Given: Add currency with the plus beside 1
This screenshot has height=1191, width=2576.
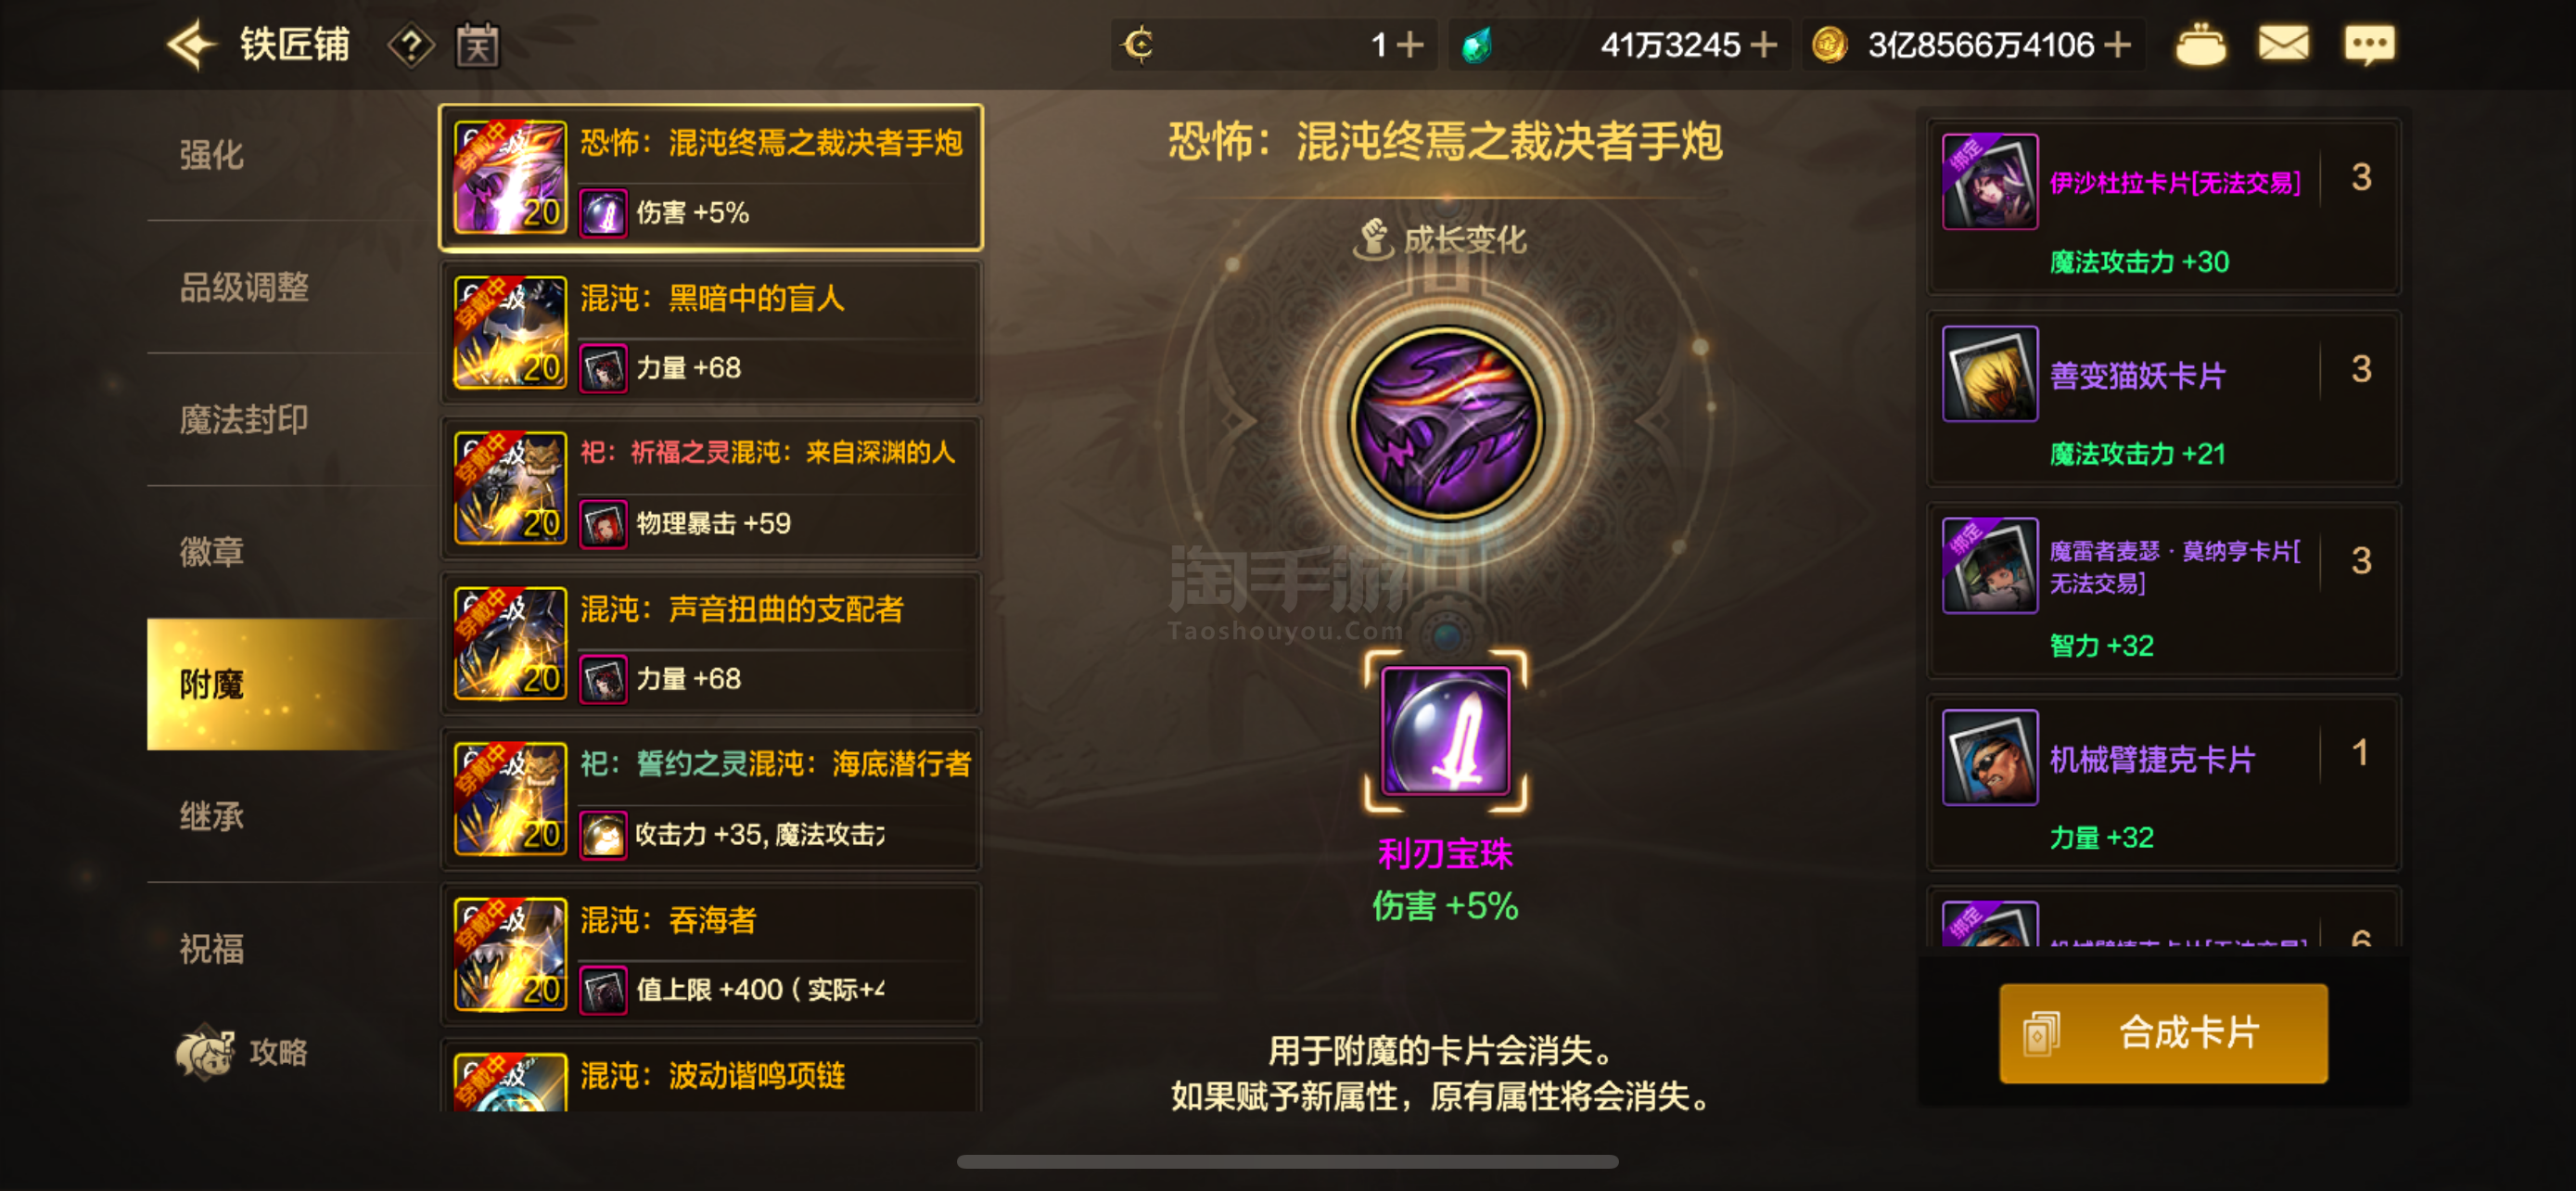Looking at the screenshot, I should [1409, 45].
